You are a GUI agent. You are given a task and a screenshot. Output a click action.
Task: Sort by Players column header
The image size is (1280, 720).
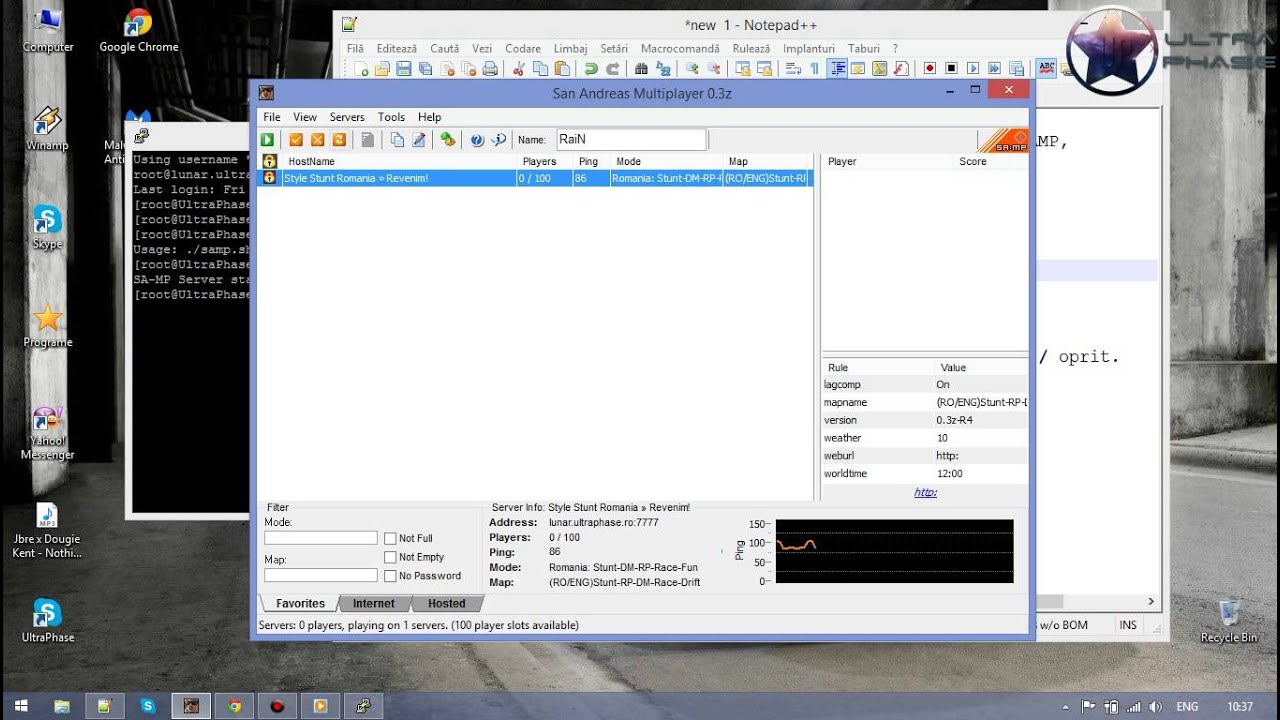546,161
